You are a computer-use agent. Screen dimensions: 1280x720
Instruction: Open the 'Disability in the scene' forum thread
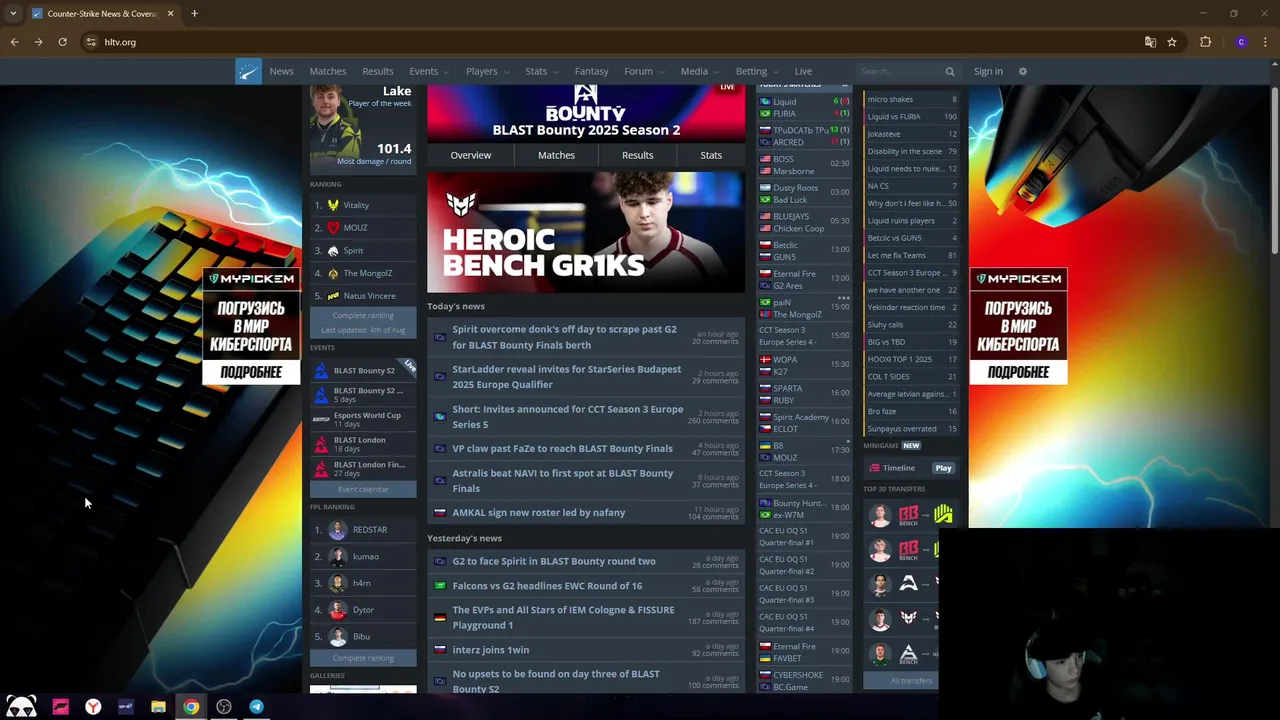click(911, 151)
